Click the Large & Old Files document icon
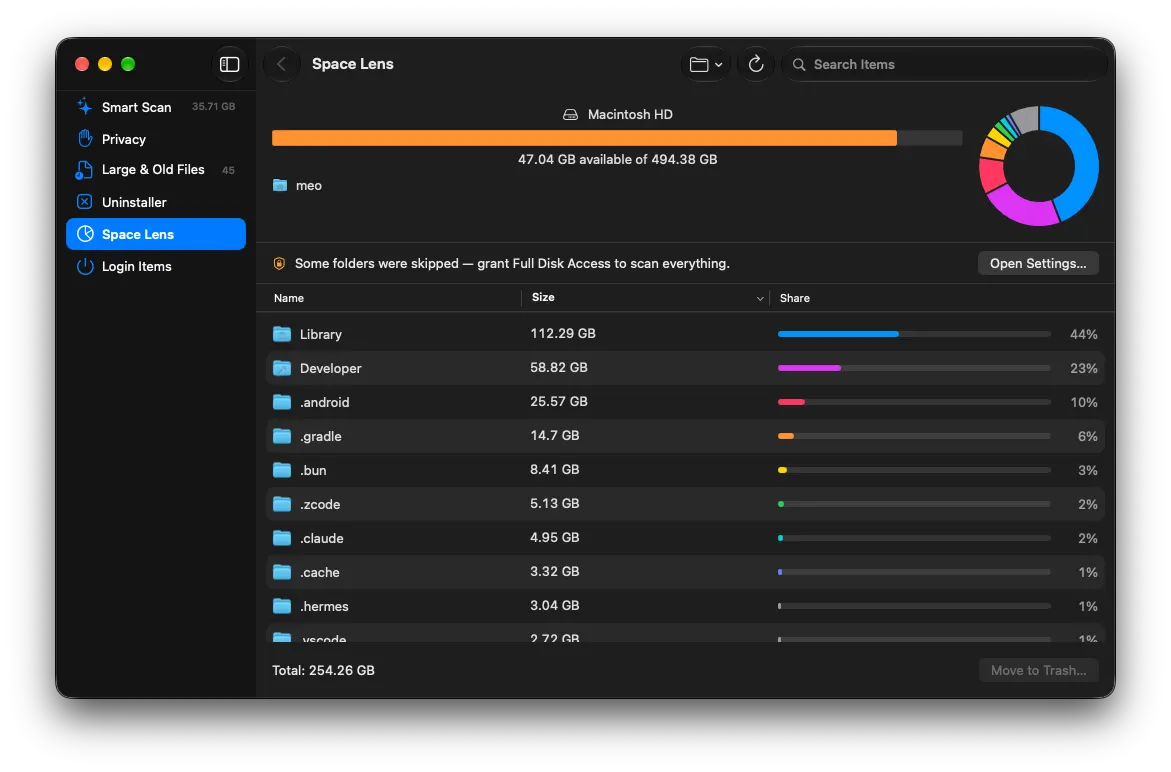The height and width of the screenshot is (772, 1171). [x=84, y=170]
